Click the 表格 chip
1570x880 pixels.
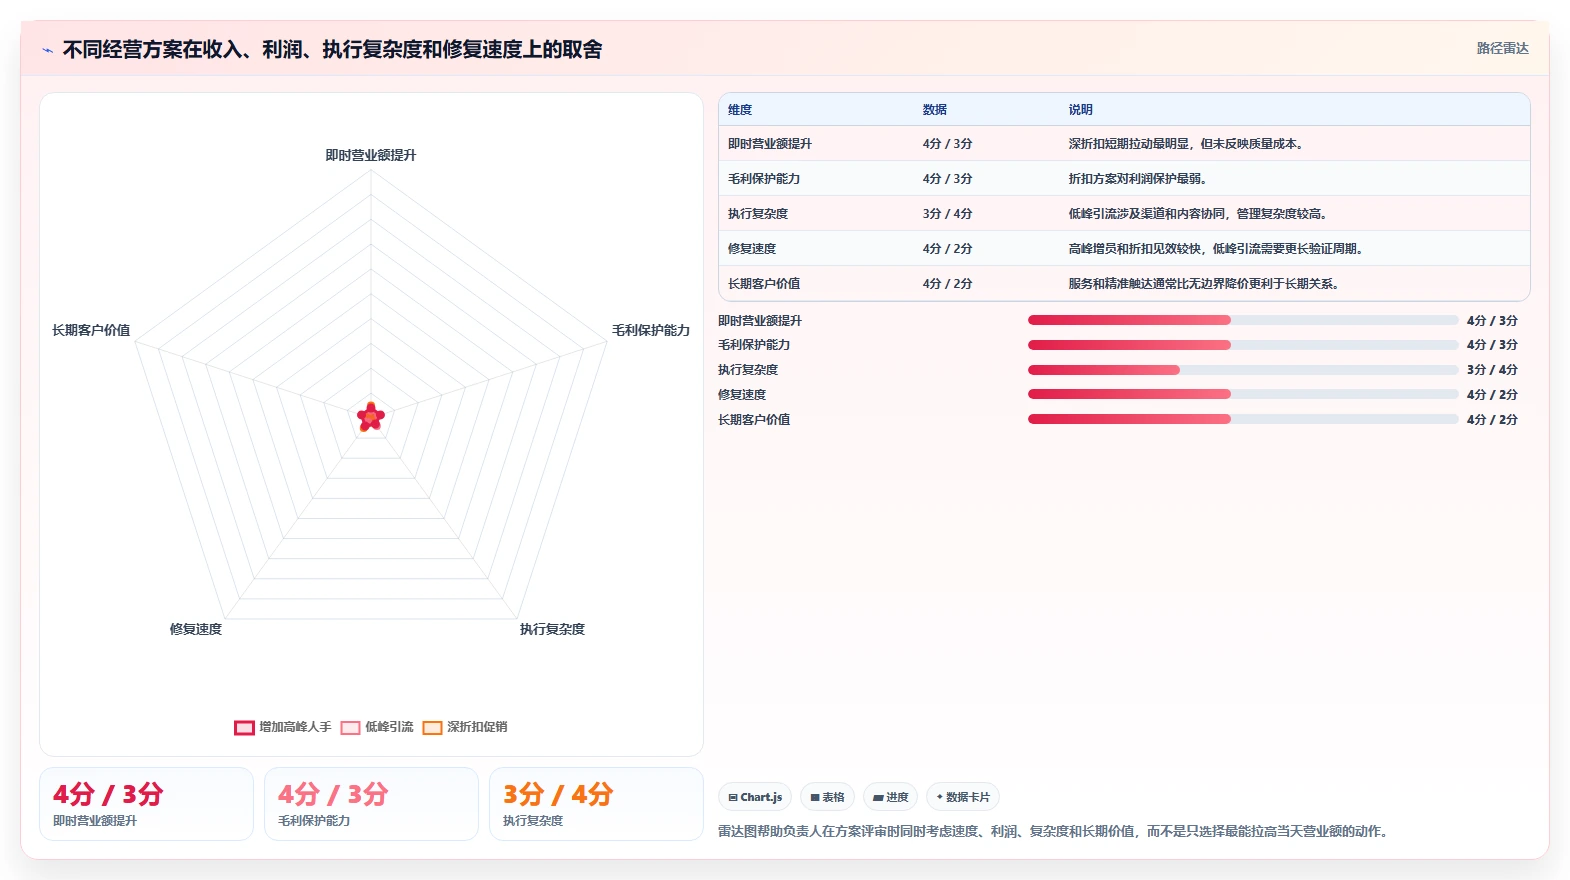pyautogui.click(x=827, y=797)
